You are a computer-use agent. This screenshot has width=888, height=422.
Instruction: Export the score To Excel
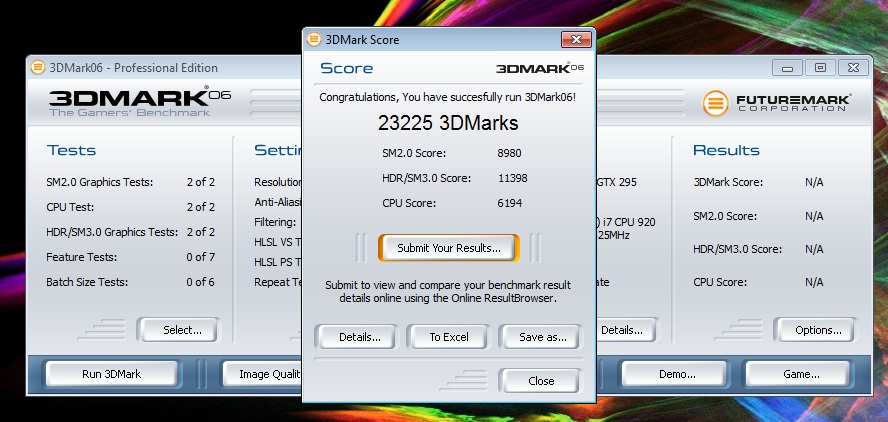pos(449,337)
